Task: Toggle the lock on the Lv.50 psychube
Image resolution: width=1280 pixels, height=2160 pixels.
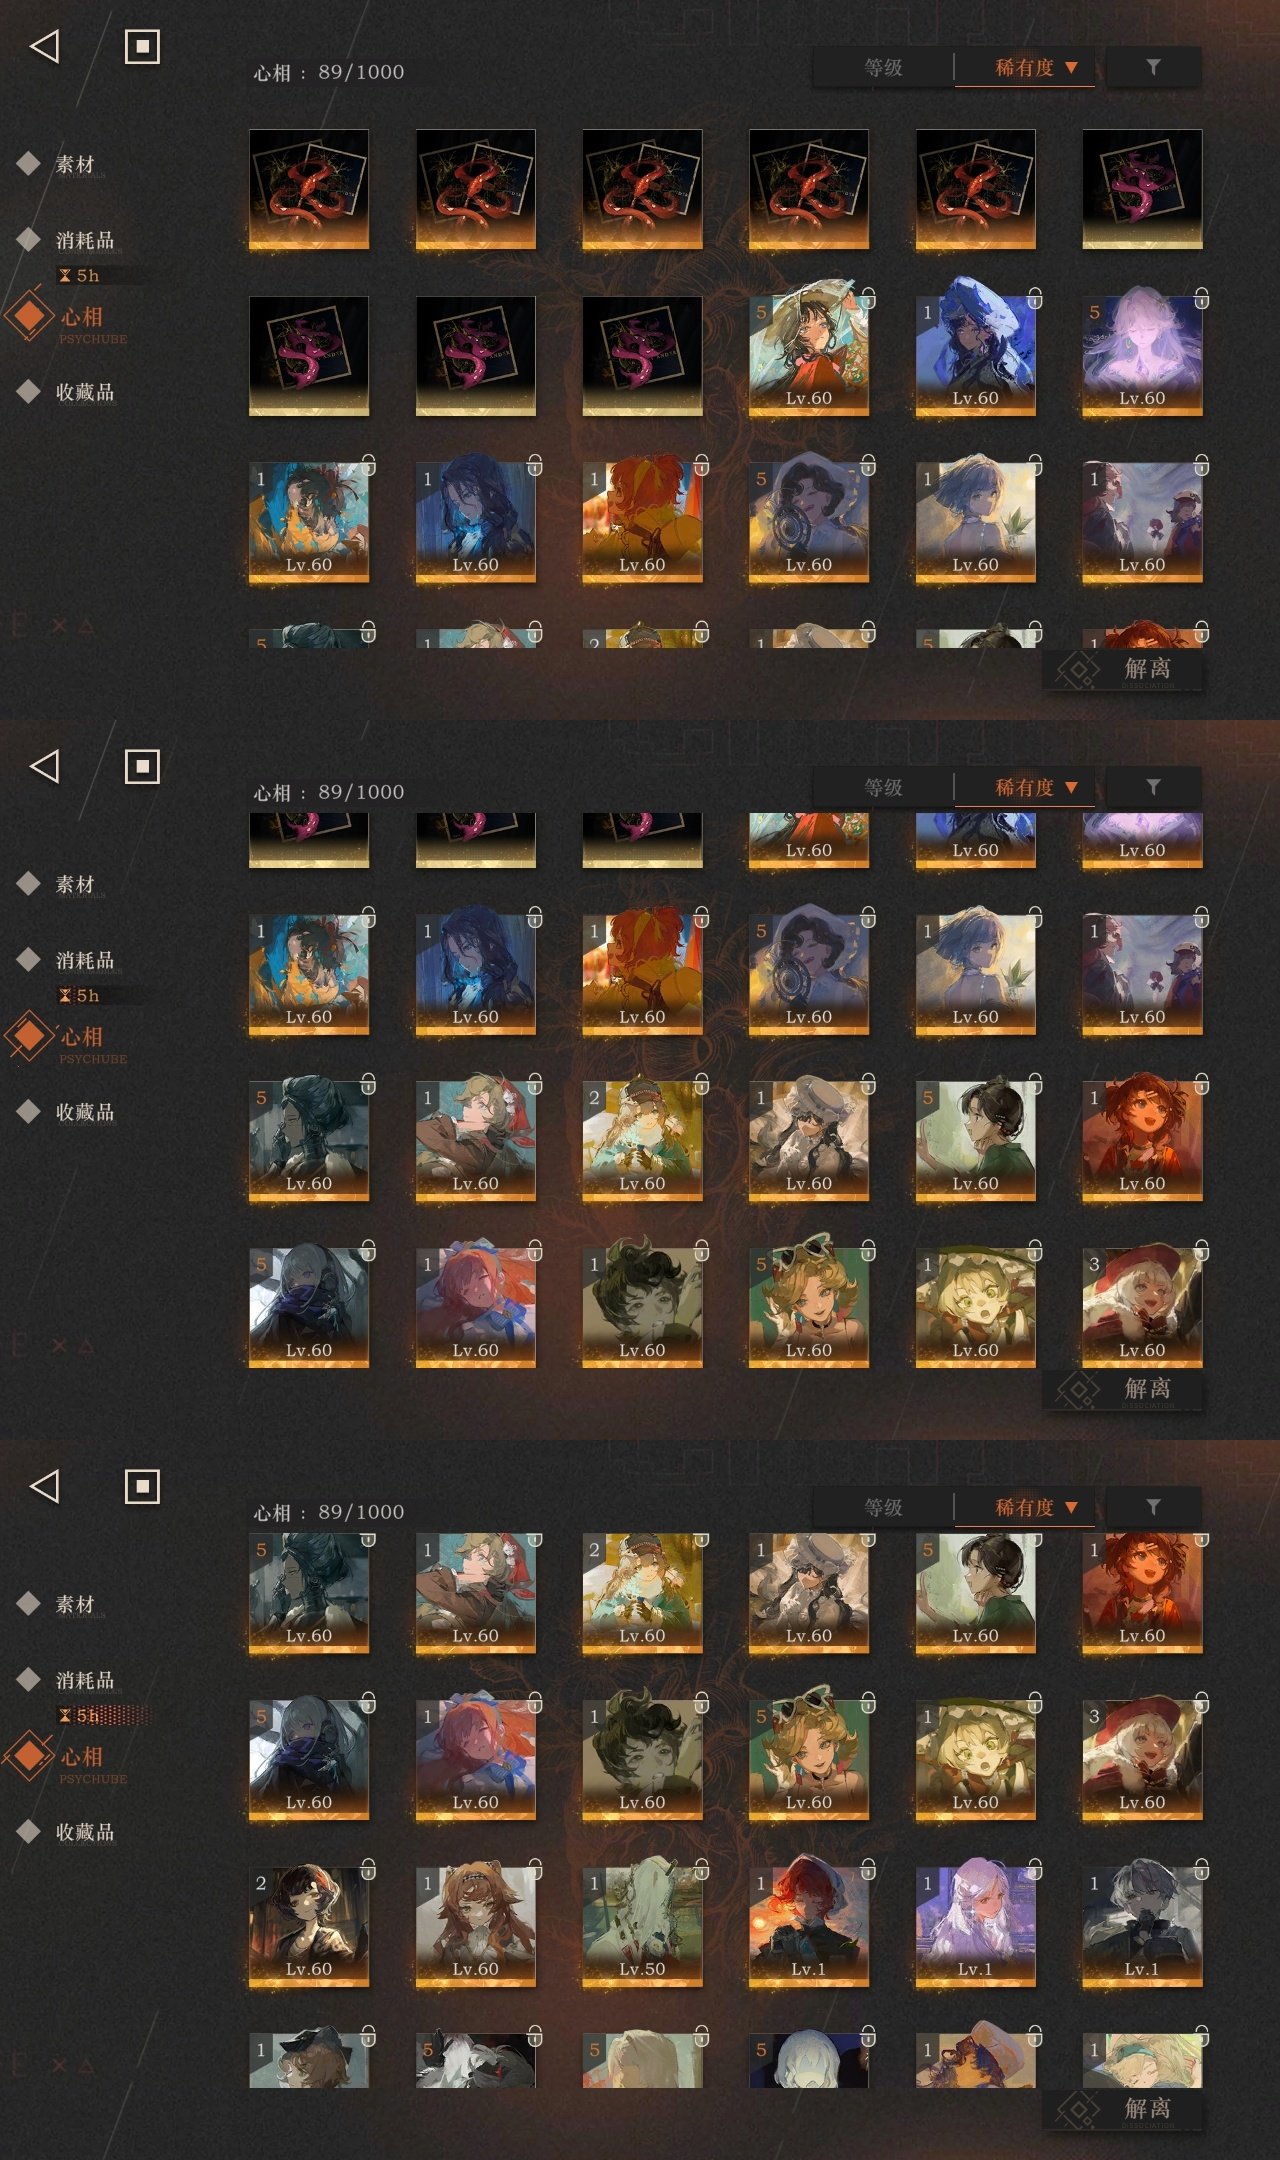Action: click(701, 1868)
